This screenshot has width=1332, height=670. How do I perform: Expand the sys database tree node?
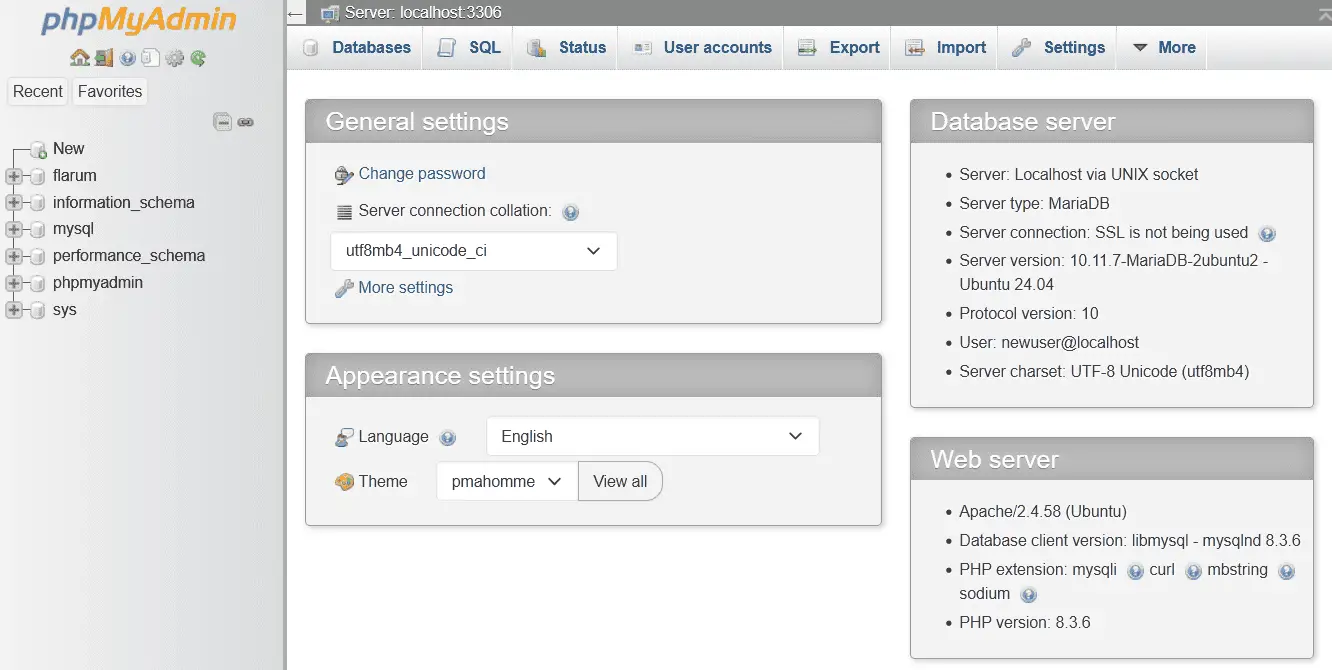(x=14, y=310)
